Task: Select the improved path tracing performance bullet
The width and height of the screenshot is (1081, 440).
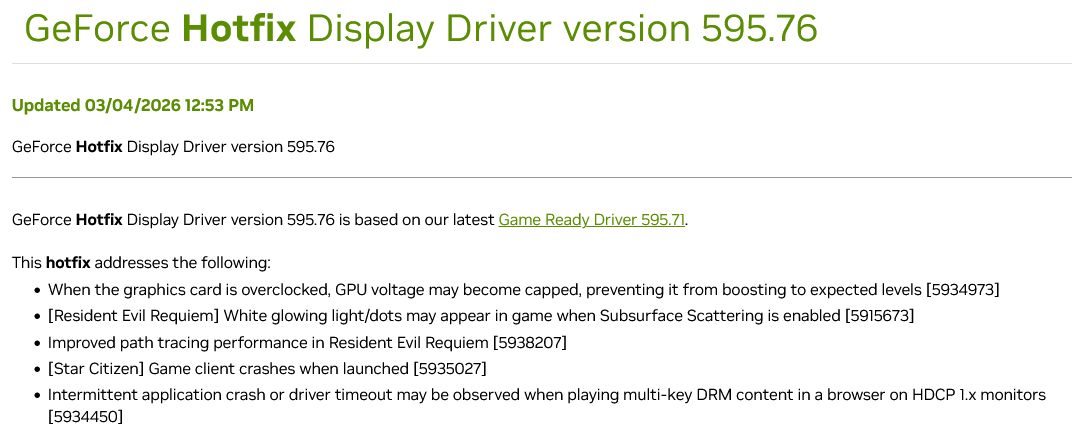Action: (307, 342)
